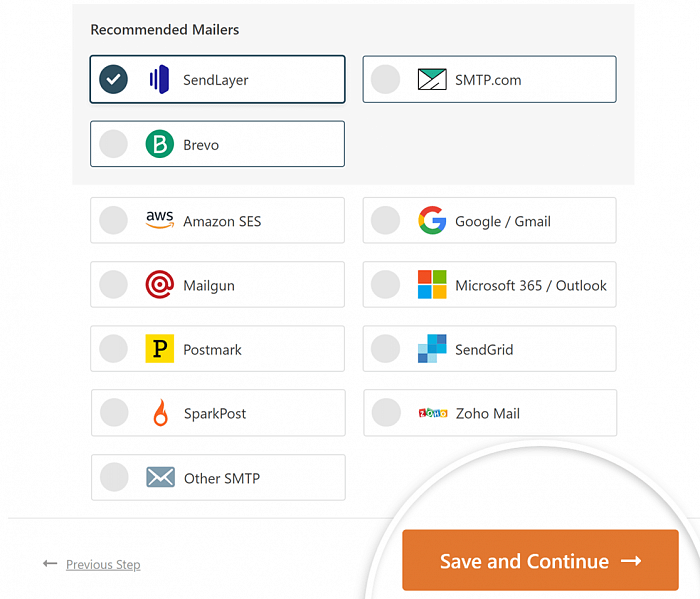Click the Recommended Mailers heading
The image size is (700, 599).
(165, 29)
